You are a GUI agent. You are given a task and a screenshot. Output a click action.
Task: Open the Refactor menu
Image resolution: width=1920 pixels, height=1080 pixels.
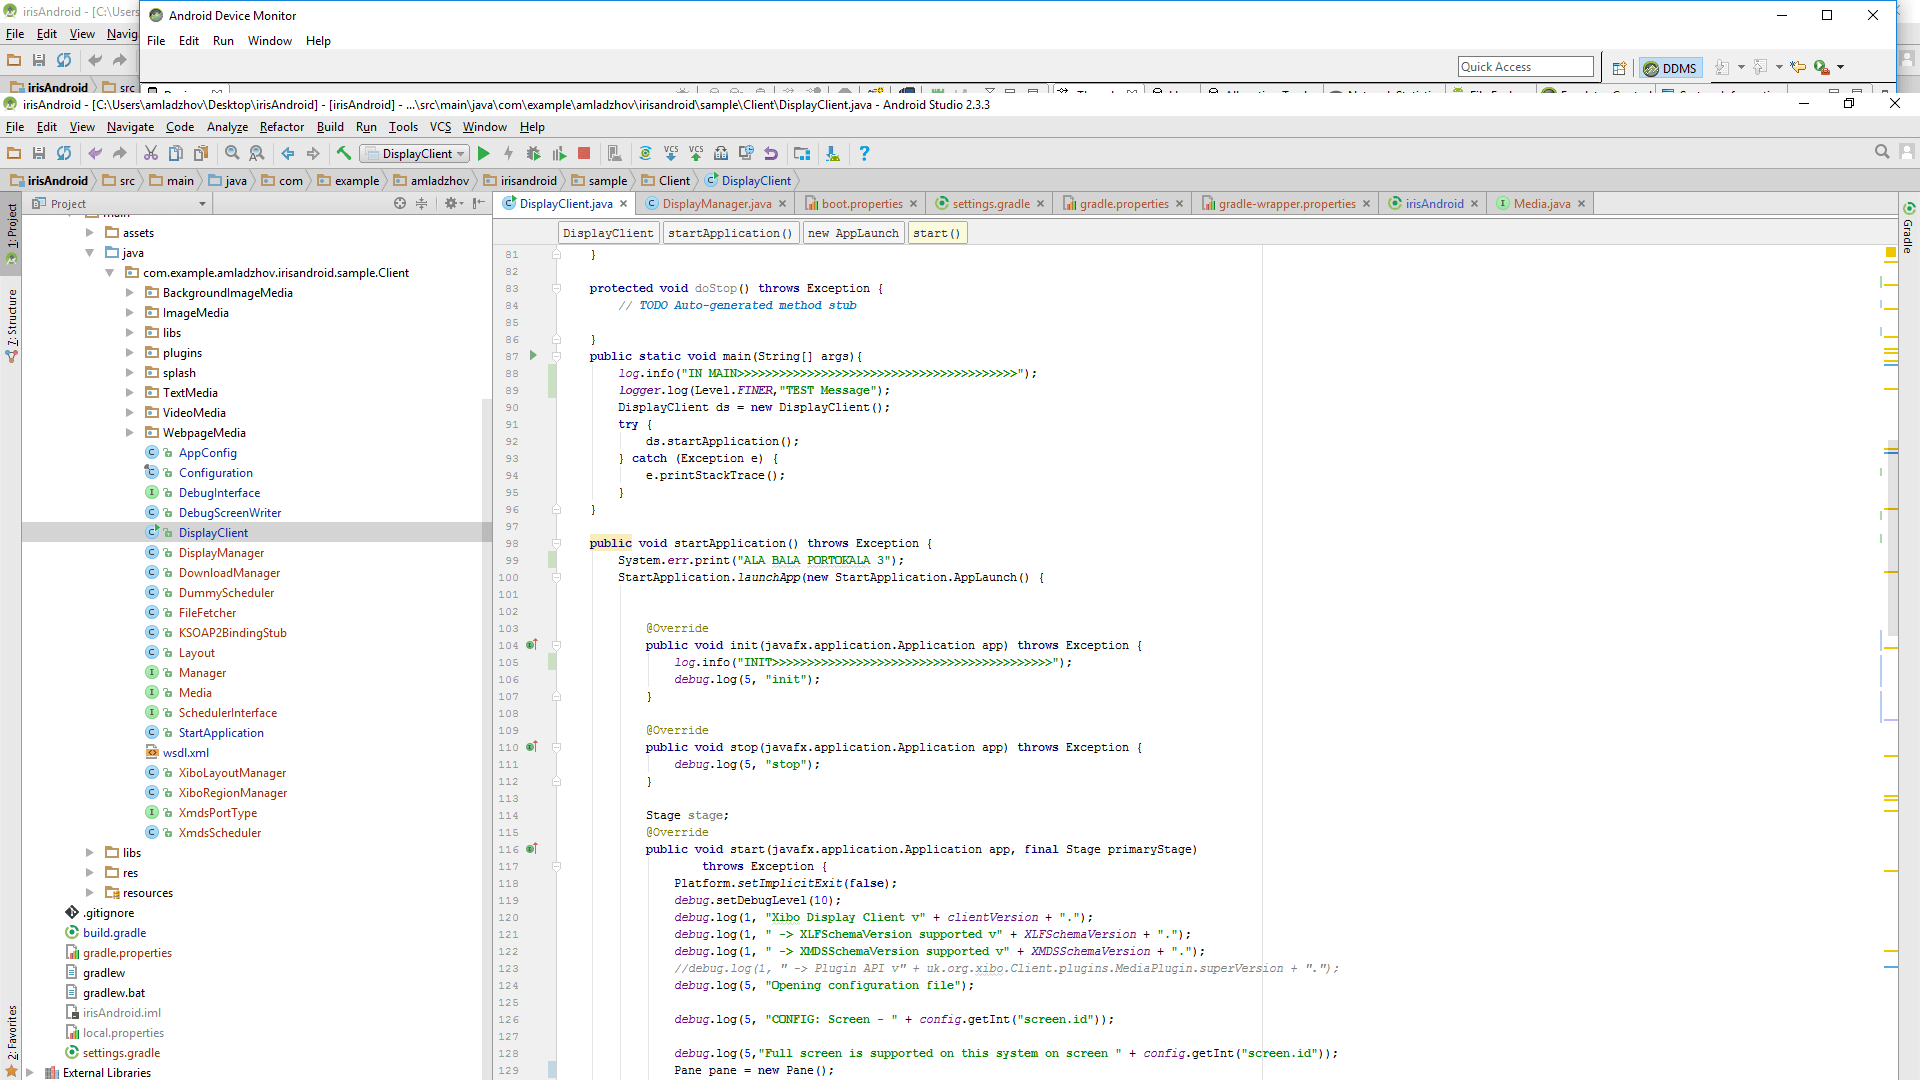click(281, 127)
